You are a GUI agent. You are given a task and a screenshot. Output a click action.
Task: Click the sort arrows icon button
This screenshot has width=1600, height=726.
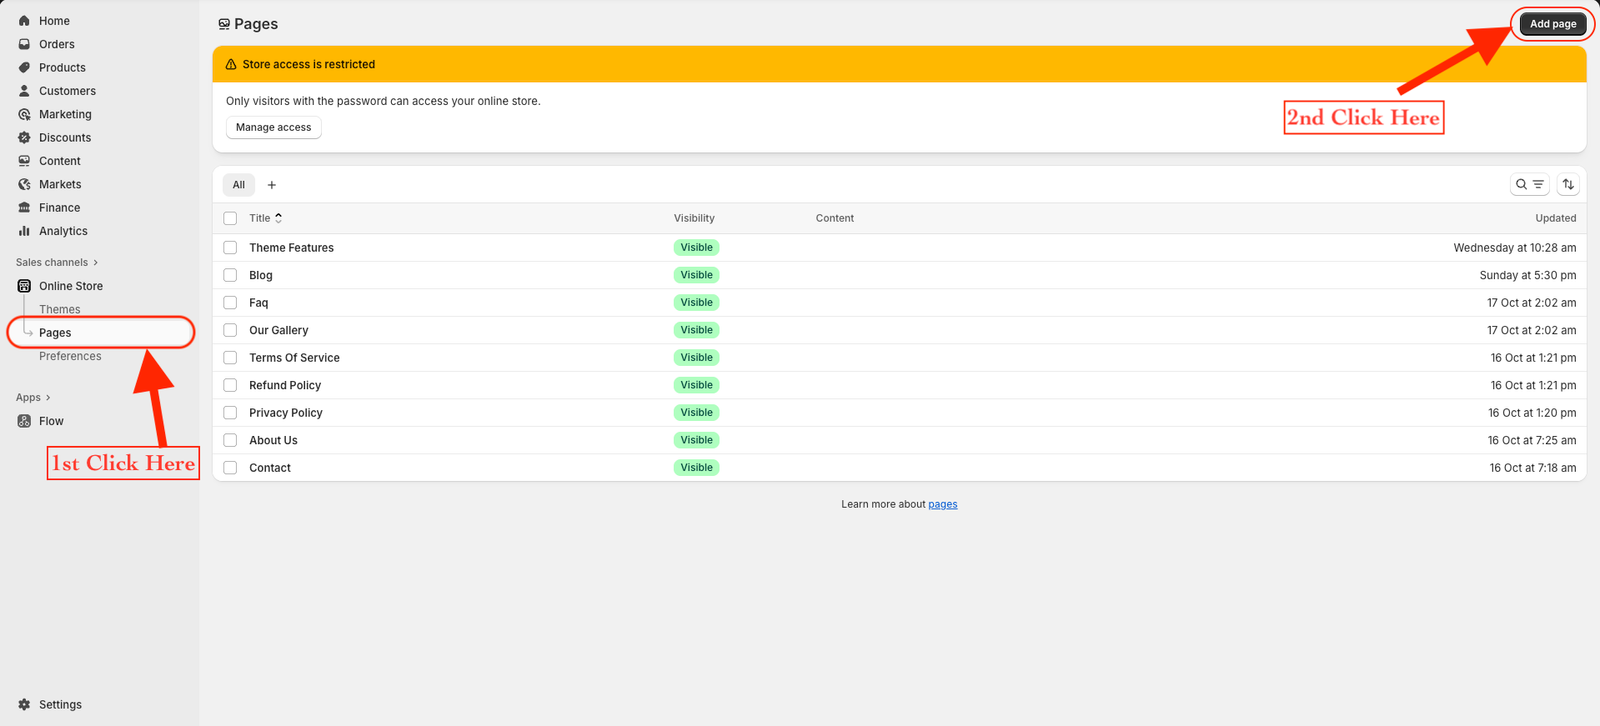1568,185
